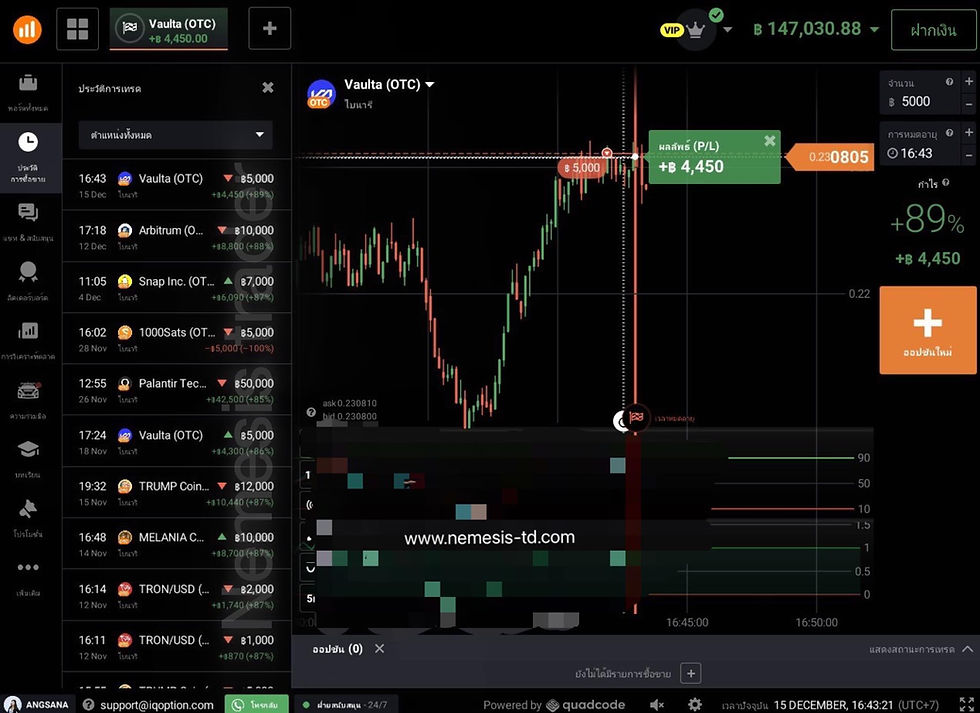
Task: Click the green call phone button
Action: tap(256, 704)
